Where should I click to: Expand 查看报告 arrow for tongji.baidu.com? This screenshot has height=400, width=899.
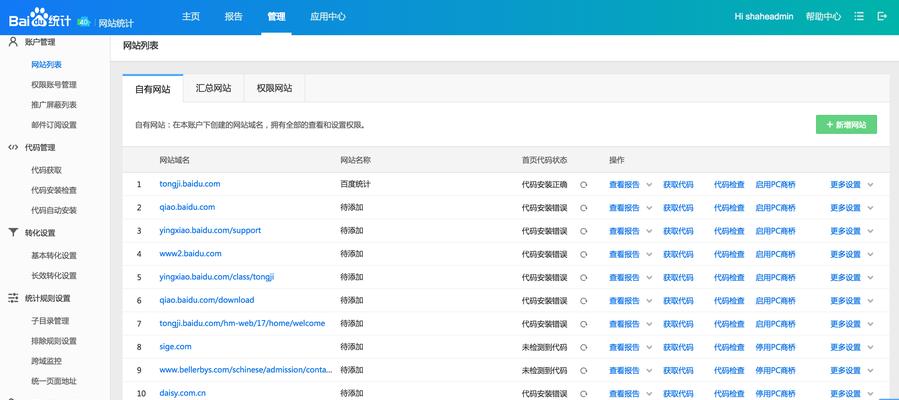pos(649,185)
